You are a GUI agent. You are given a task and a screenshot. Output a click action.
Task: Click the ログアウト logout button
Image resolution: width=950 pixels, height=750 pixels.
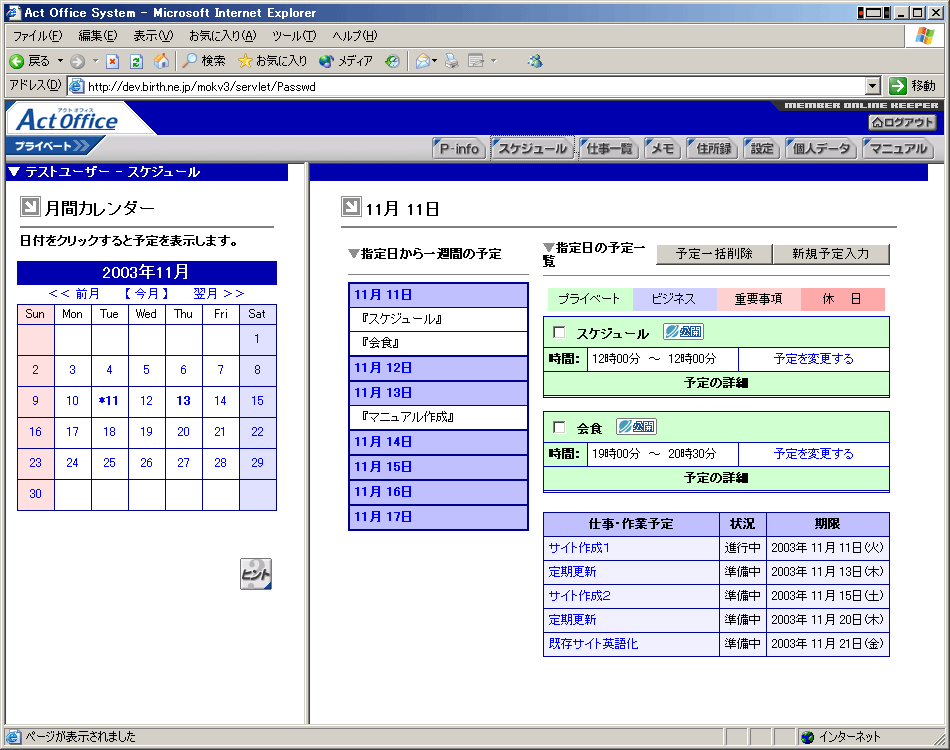pyautogui.click(x=903, y=122)
